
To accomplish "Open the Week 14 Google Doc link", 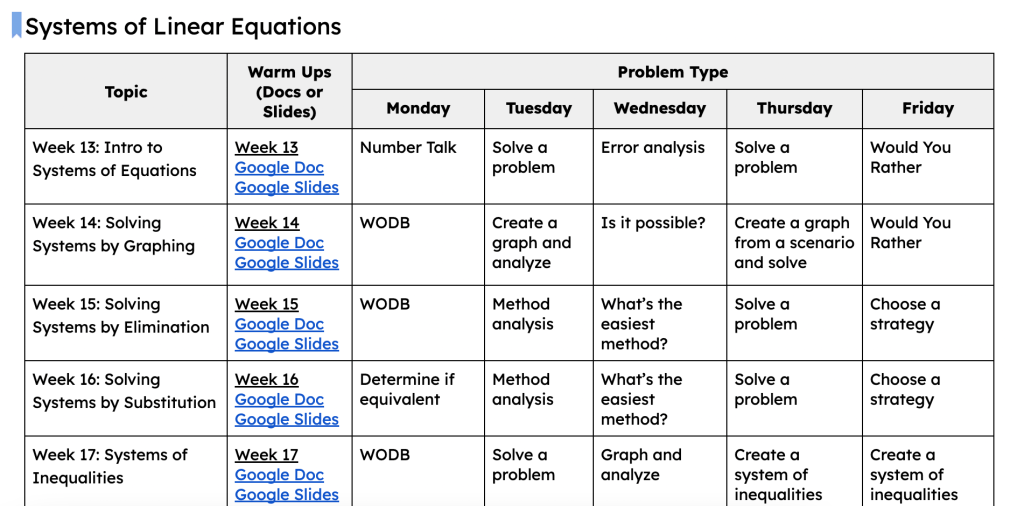I will [279, 243].
